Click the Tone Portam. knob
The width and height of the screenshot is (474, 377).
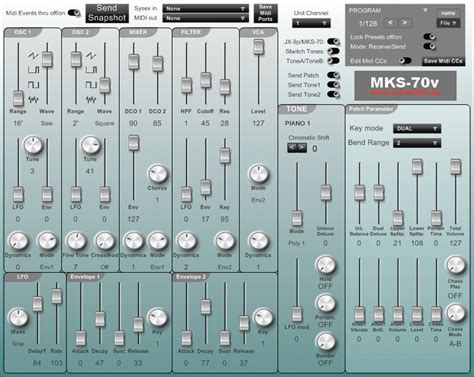pos(325,303)
